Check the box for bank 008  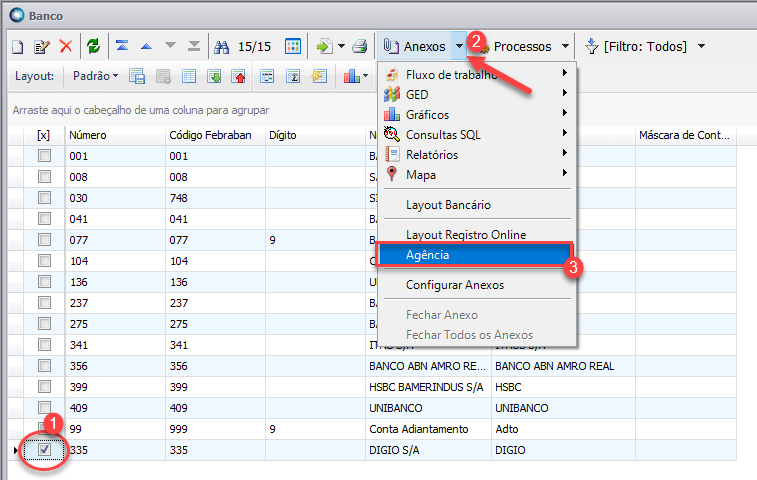point(44,177)
